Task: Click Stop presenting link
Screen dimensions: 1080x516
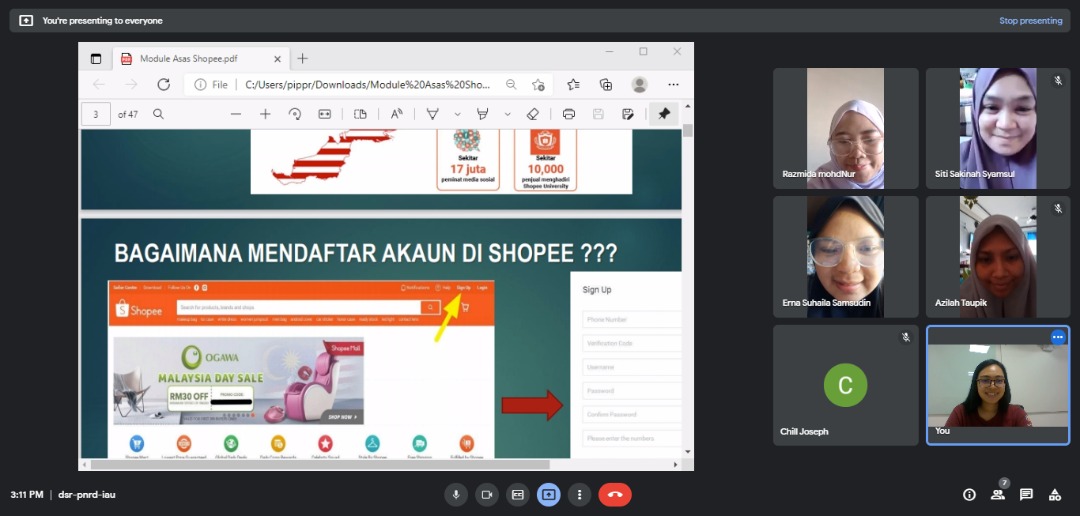Action: [x=1030, y=21]
